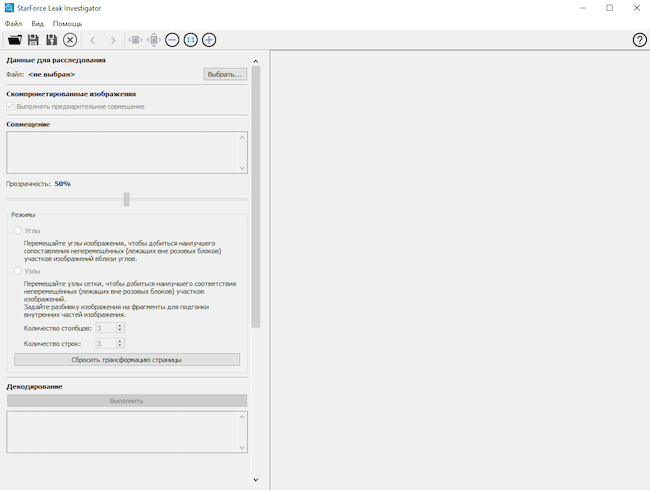Go to previous page with left arrow
The height and width of the screenshot is (490, 650).
[93, 40]
